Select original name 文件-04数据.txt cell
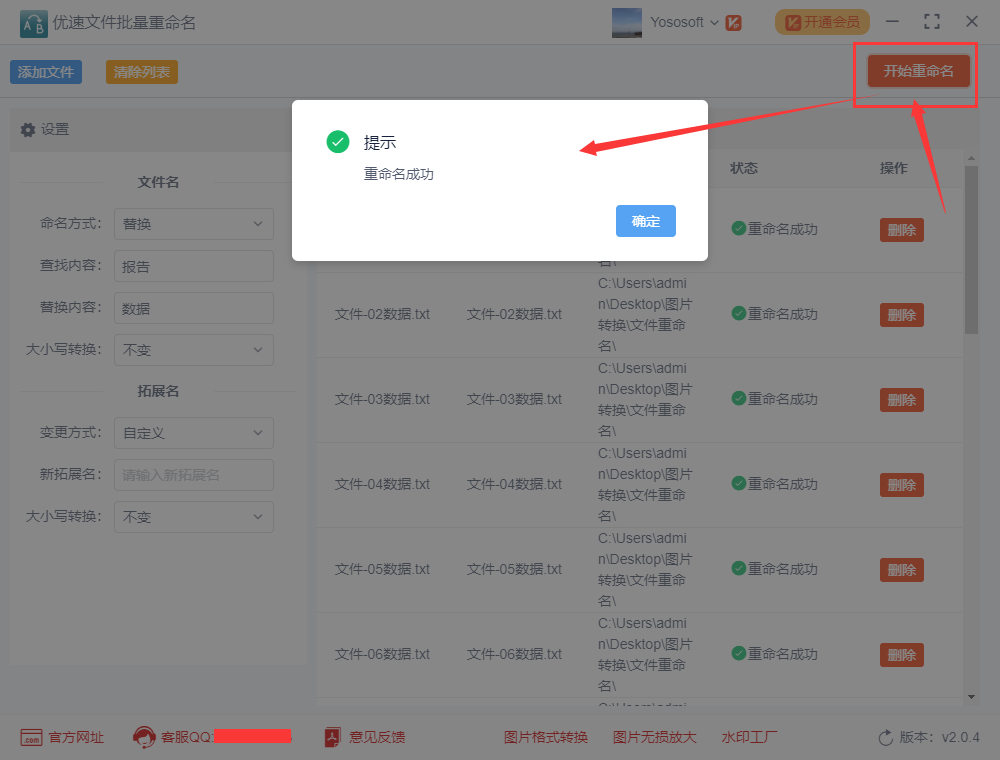 (x=382, y=485)
